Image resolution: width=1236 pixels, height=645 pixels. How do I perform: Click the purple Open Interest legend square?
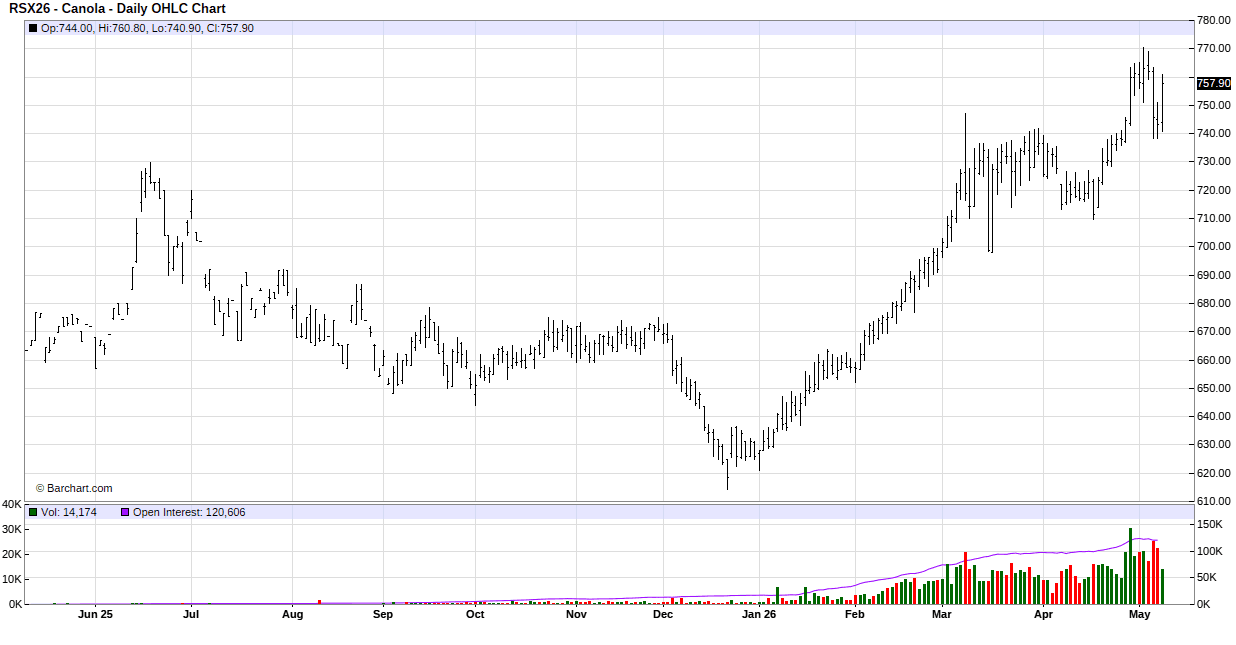[125, 512]
